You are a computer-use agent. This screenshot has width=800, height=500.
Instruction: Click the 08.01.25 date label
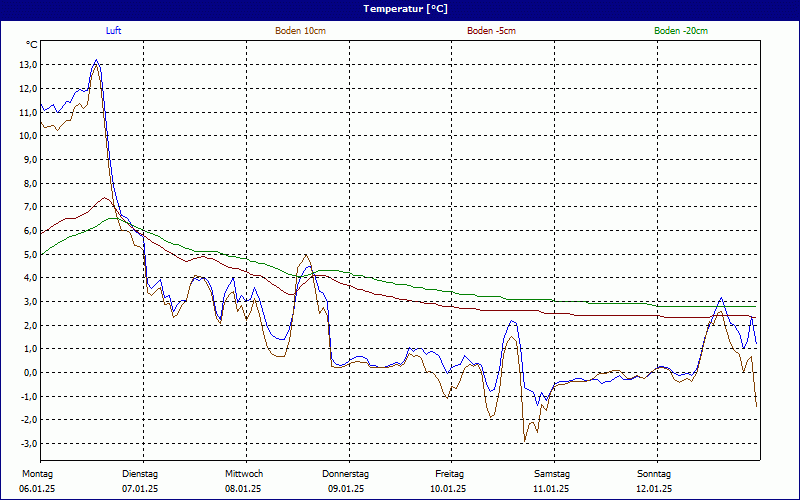coord(243,489)
